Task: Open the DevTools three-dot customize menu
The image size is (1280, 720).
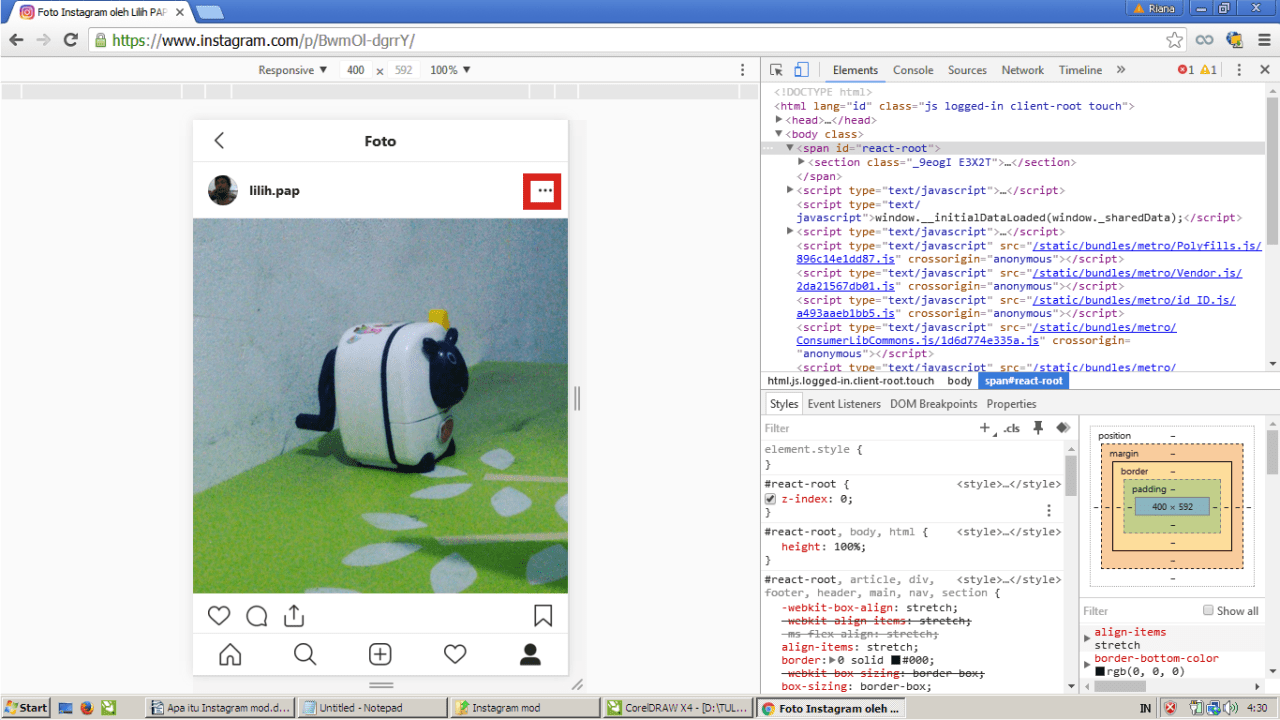Action: 1239,70
